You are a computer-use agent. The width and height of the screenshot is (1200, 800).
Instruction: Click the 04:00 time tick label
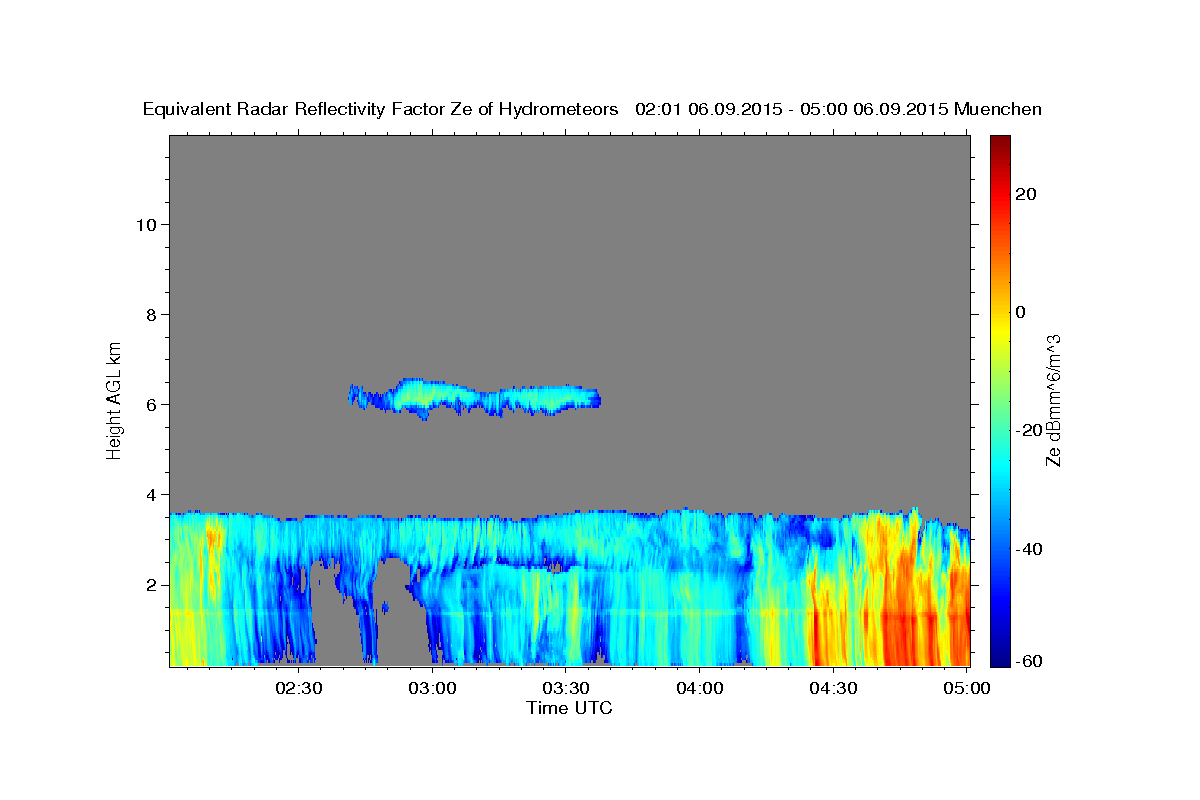pos(700,688)
